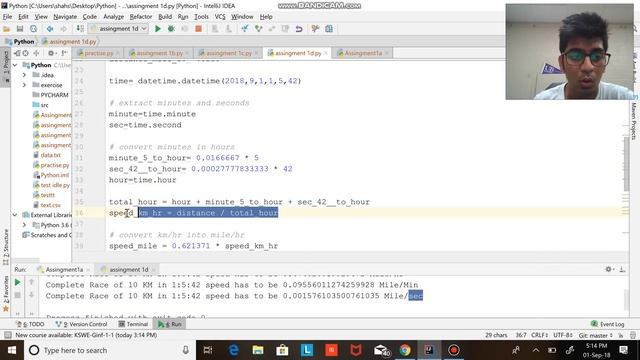Update project via VCS update icon

pyautogui.click(x=244, y=29)
